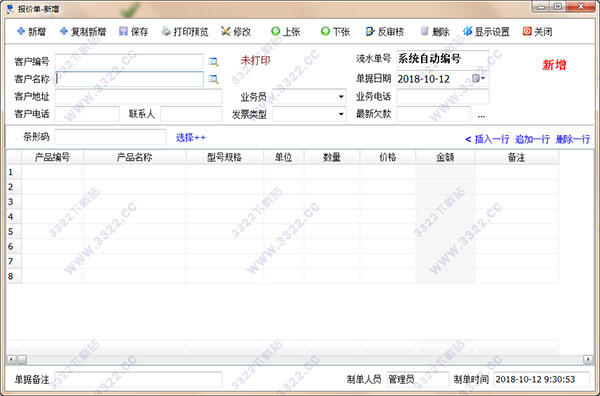Click the 反审核 toolbar button

tap(385, 32)
